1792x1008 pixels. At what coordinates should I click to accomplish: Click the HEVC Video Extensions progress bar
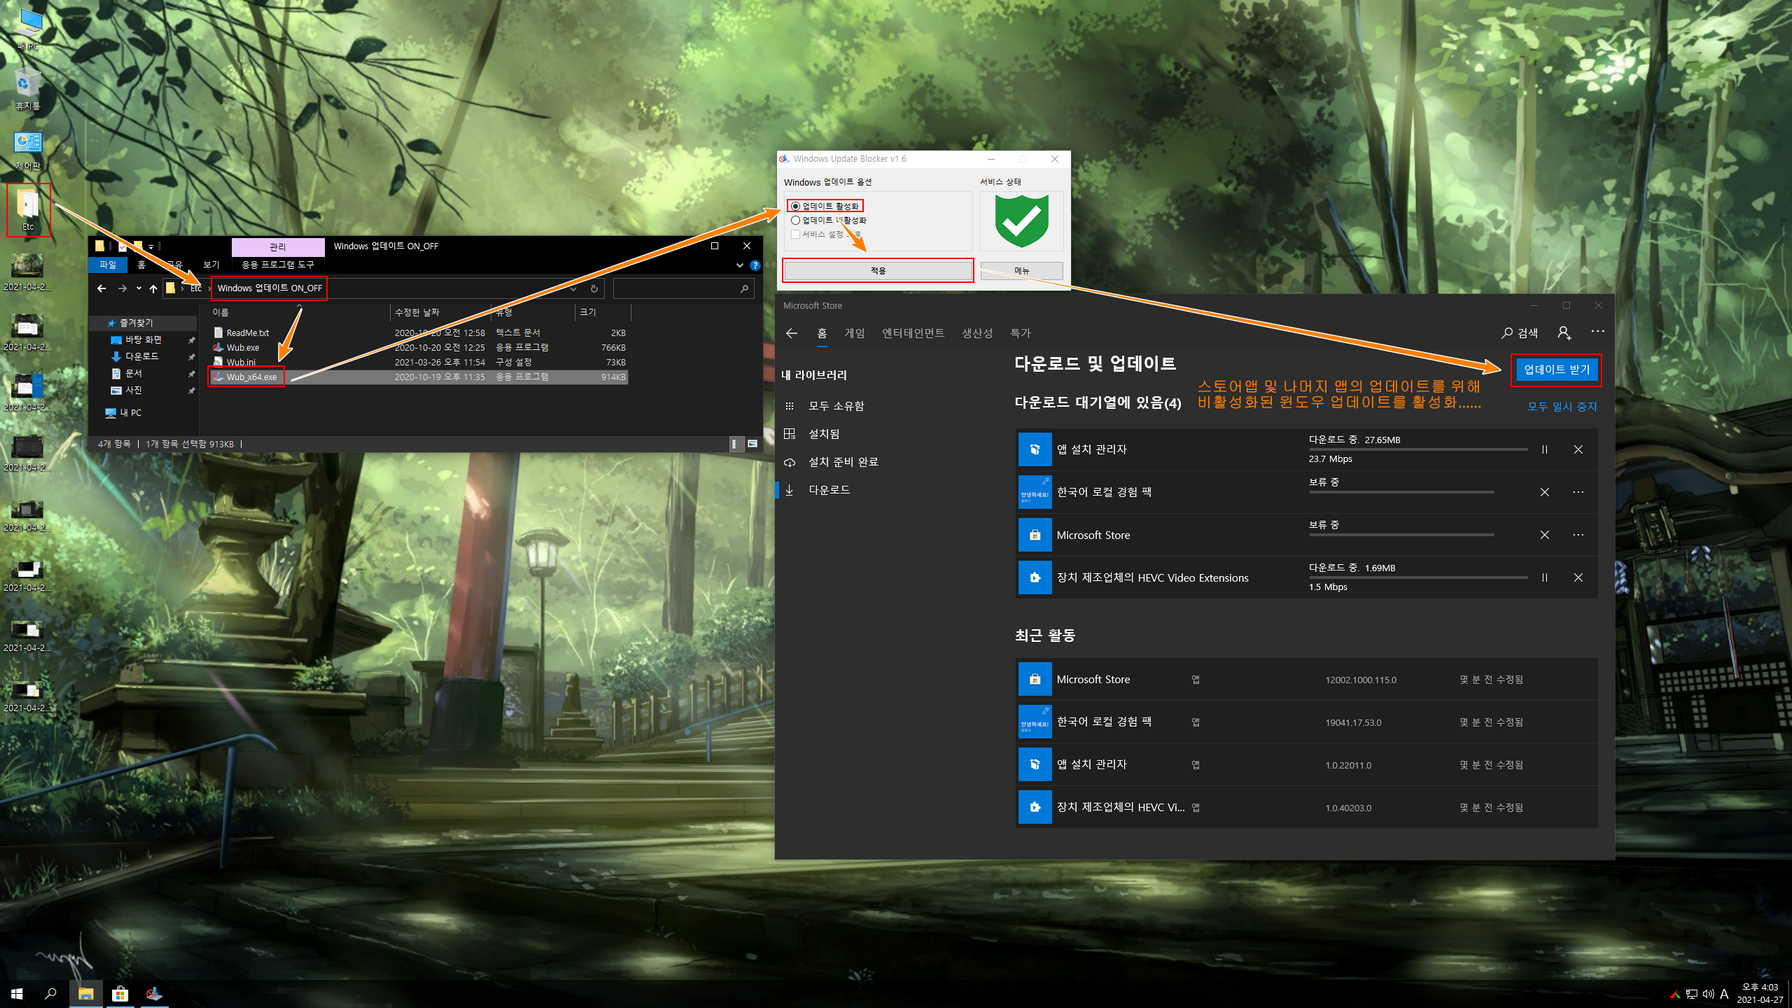click(x=1418, y=578)
